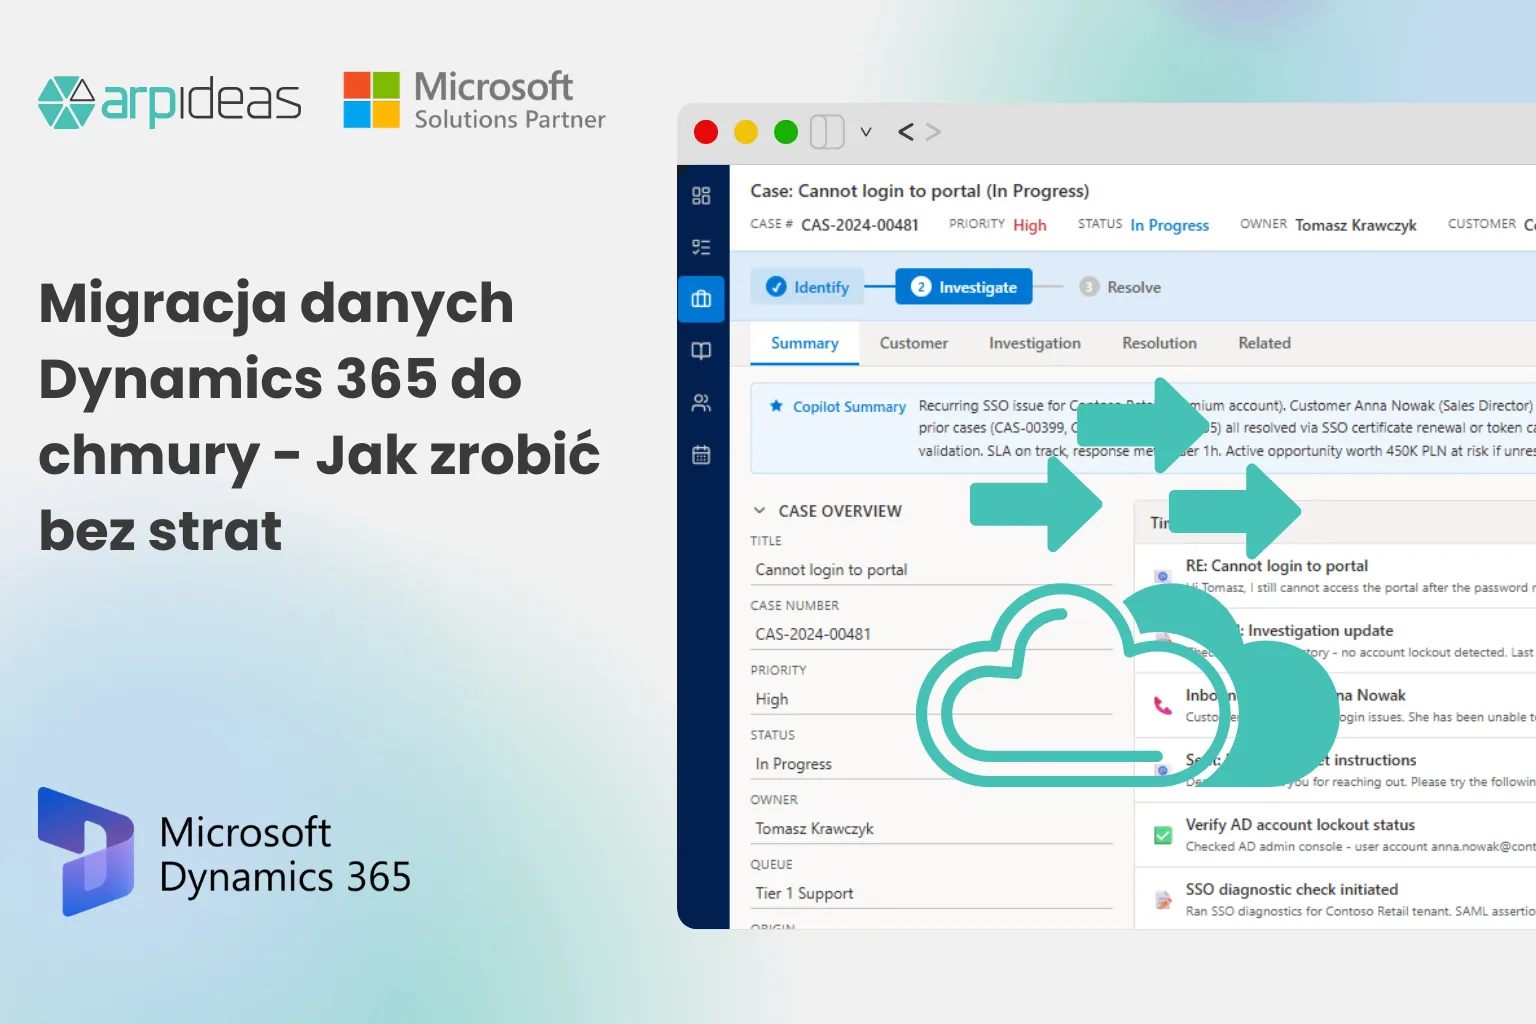Screen dimensions: 1536x1024
Task: Click the email icon for RE: Cannot login
Action: (x=1162, y=576)
